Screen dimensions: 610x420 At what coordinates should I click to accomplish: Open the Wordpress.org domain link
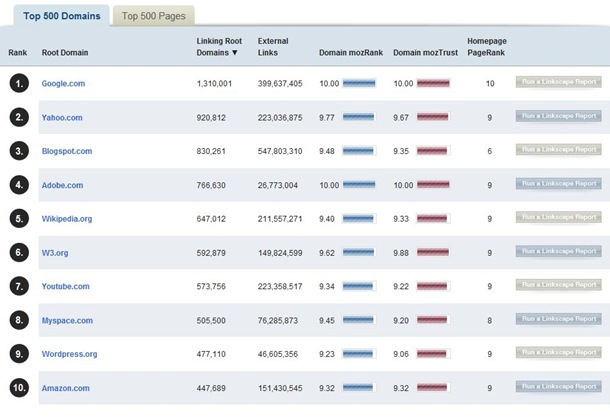[69, 354]
